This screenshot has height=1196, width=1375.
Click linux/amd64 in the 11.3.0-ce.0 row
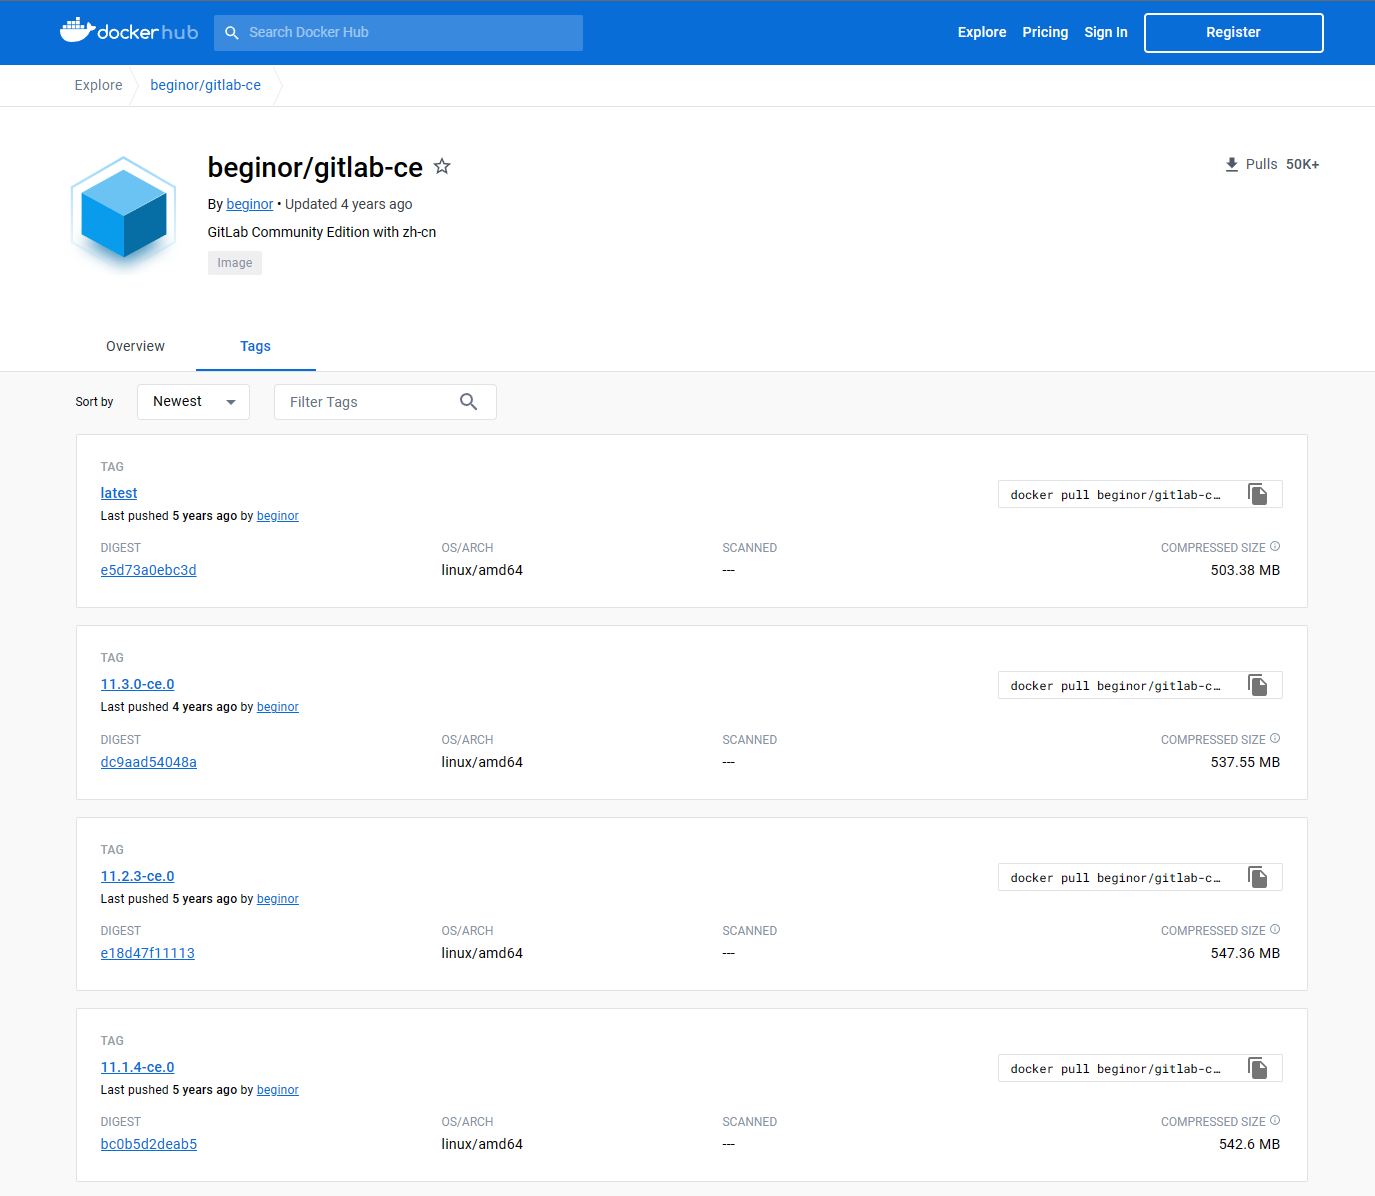click(x=482, y=762)
